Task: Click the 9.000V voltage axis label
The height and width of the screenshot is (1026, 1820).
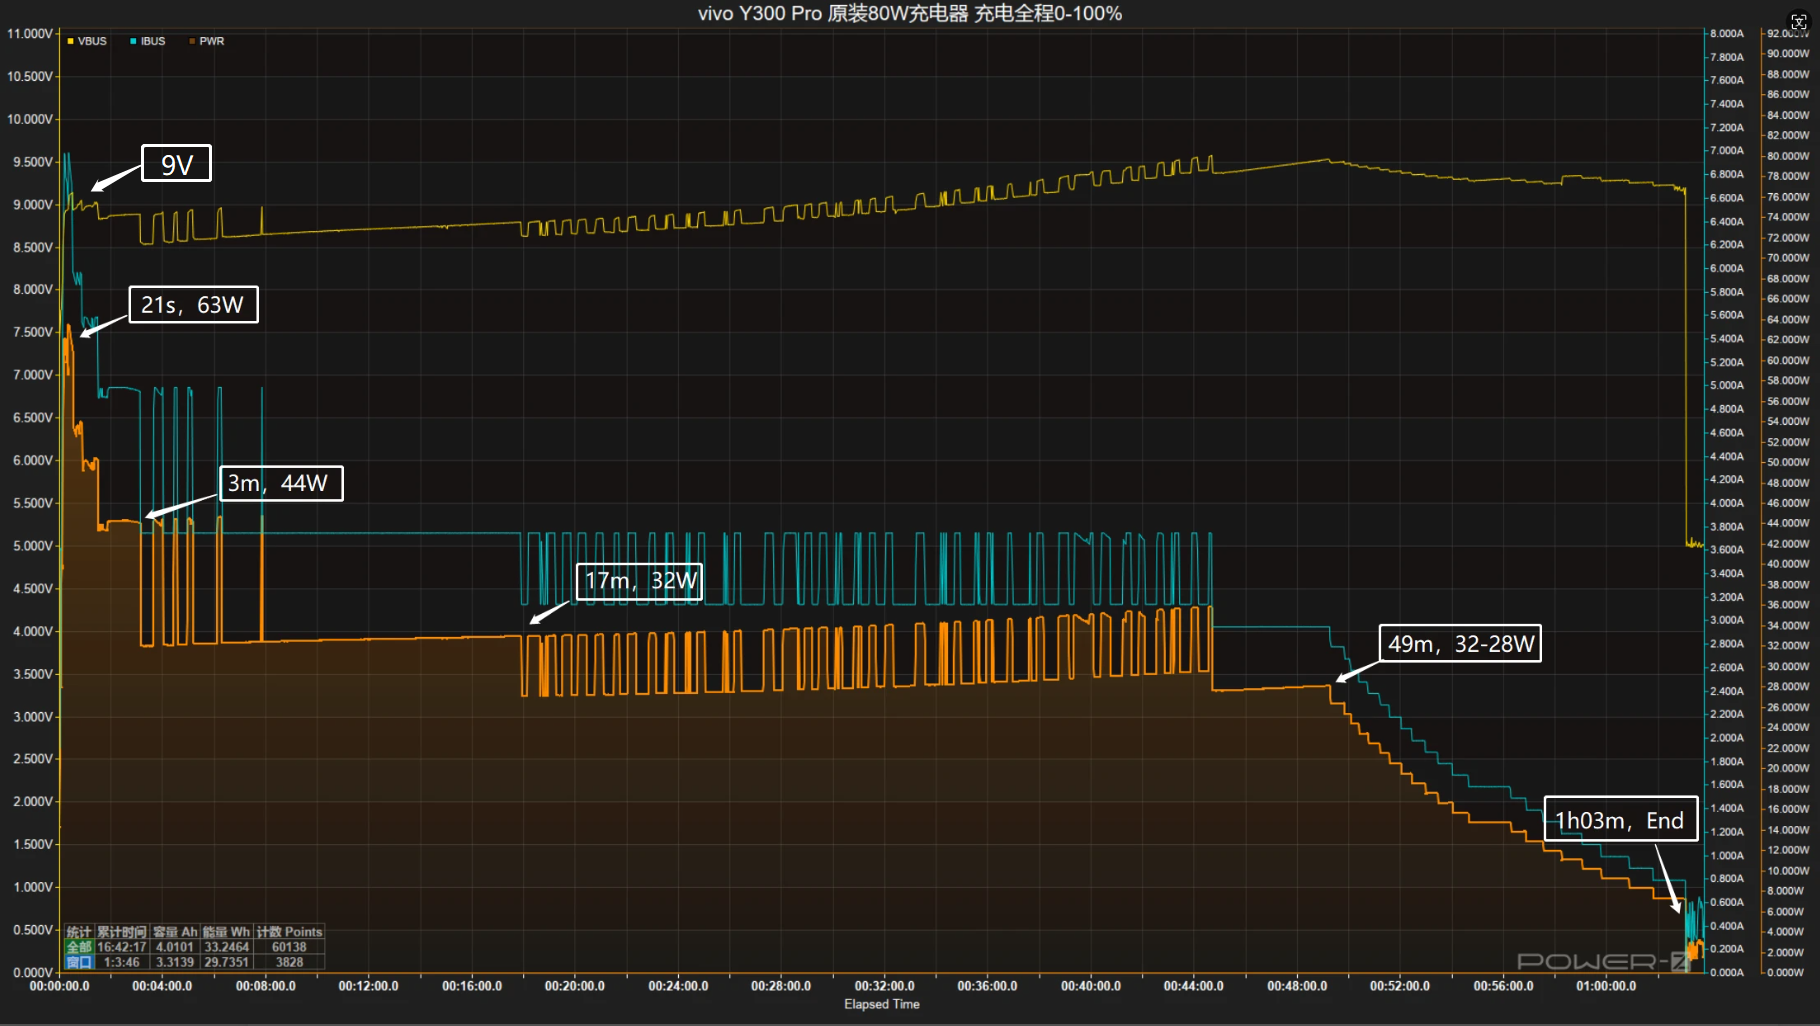Action: [x=33, y=204]
